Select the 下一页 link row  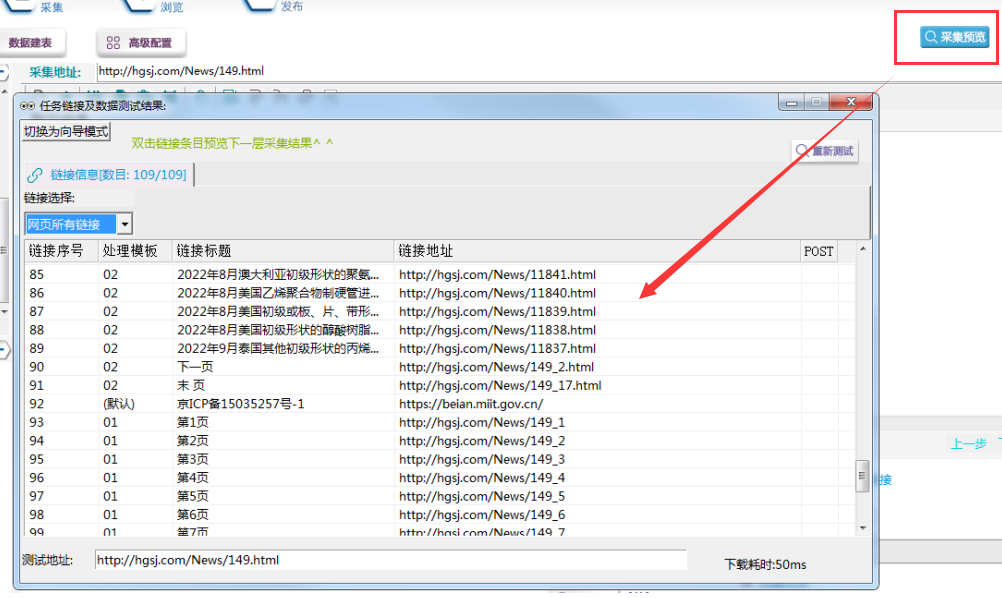[440, 367]
